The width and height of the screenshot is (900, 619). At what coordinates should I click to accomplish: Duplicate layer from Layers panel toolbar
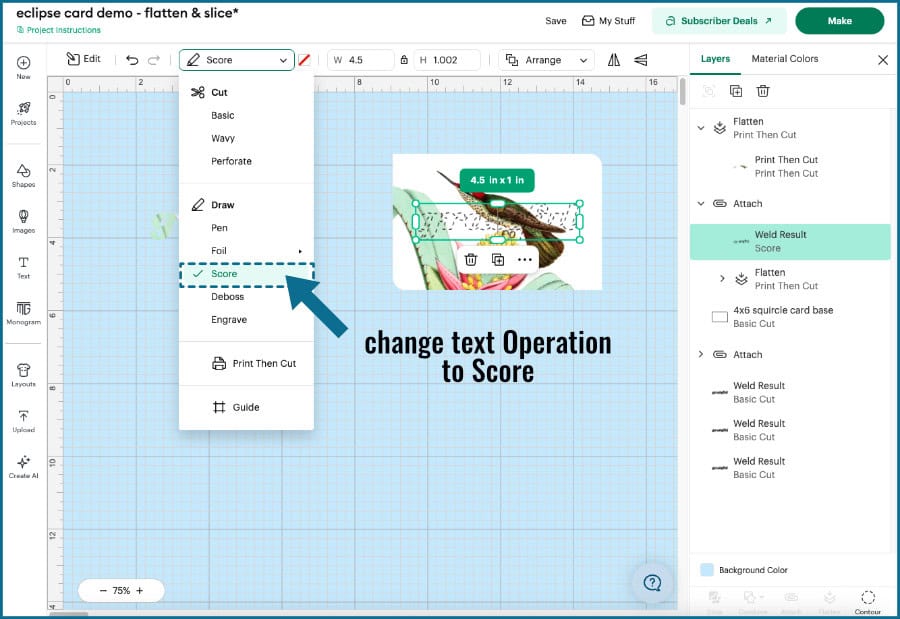pyautogui.click(x=736, y=91)
